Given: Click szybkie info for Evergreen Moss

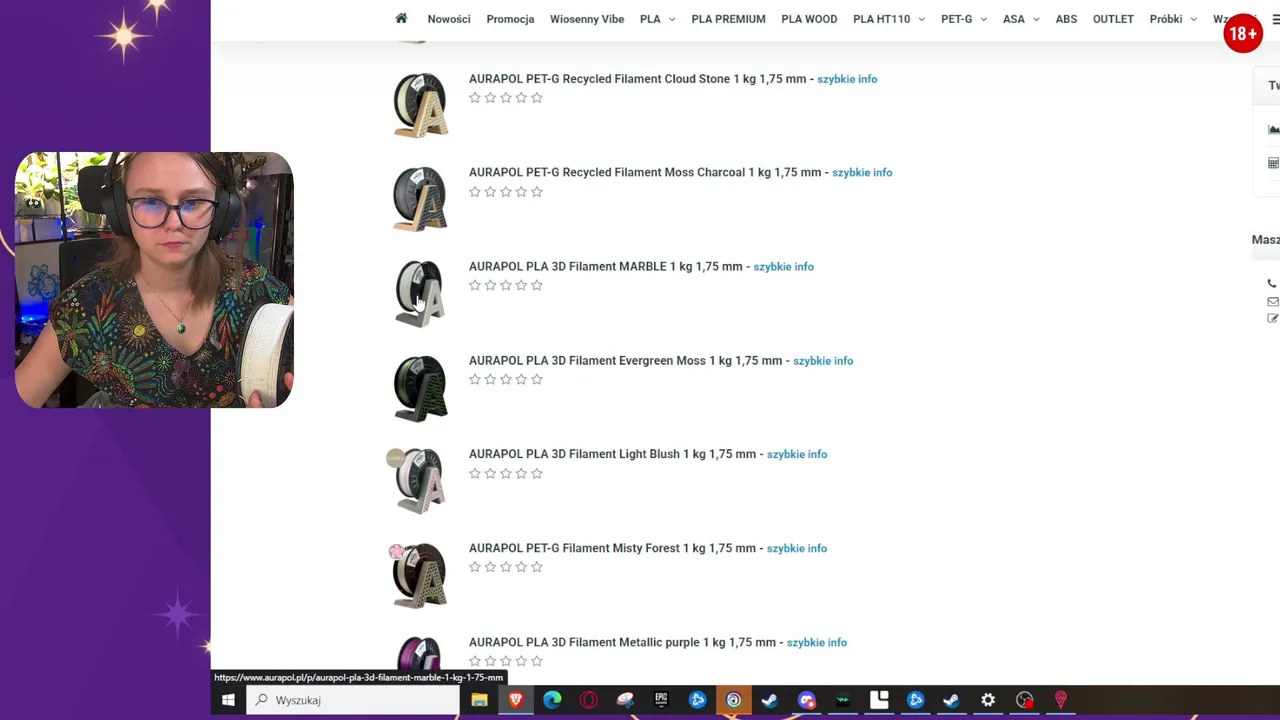Looking at the screenshot, I should (x=823, y=361).
